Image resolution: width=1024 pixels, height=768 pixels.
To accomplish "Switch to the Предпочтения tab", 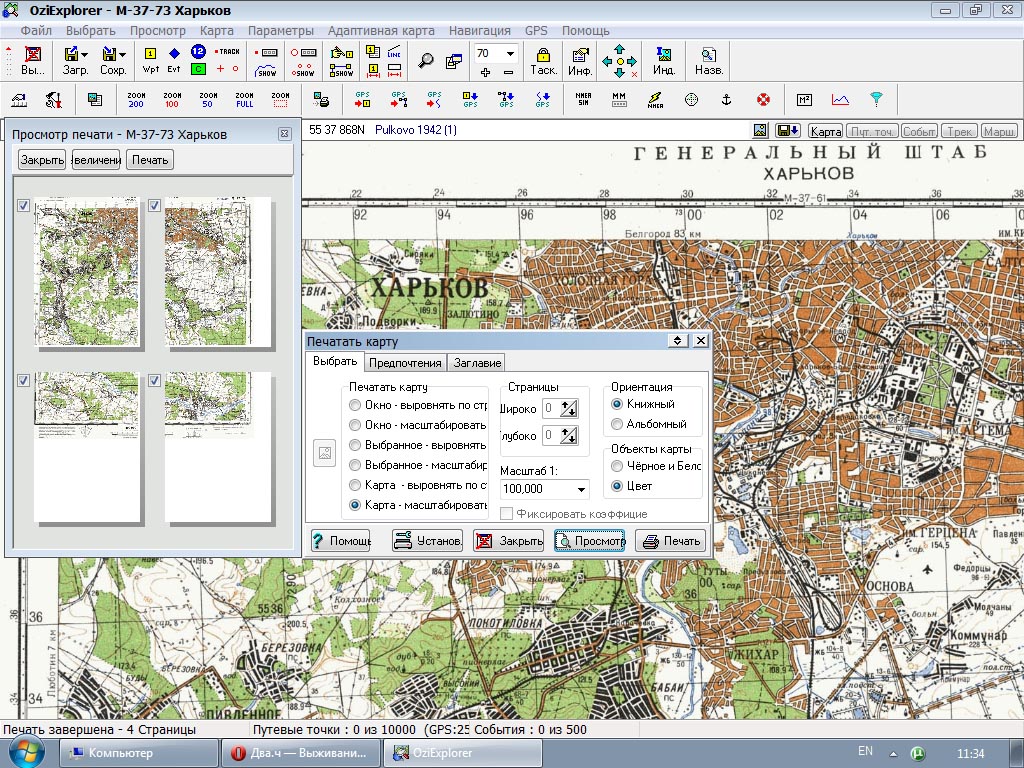I will [x=405, y=363].
